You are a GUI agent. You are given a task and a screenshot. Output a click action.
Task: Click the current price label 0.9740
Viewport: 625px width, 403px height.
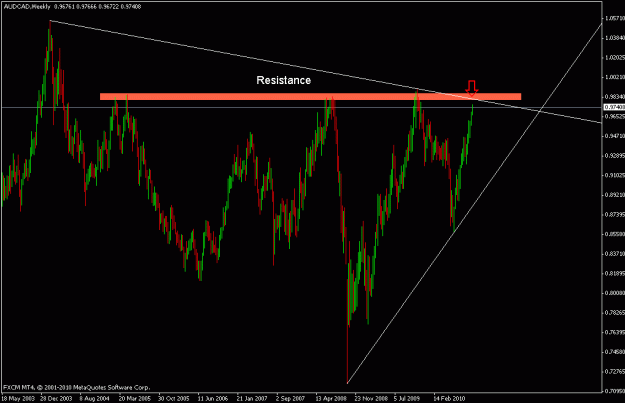click(614, 107)
